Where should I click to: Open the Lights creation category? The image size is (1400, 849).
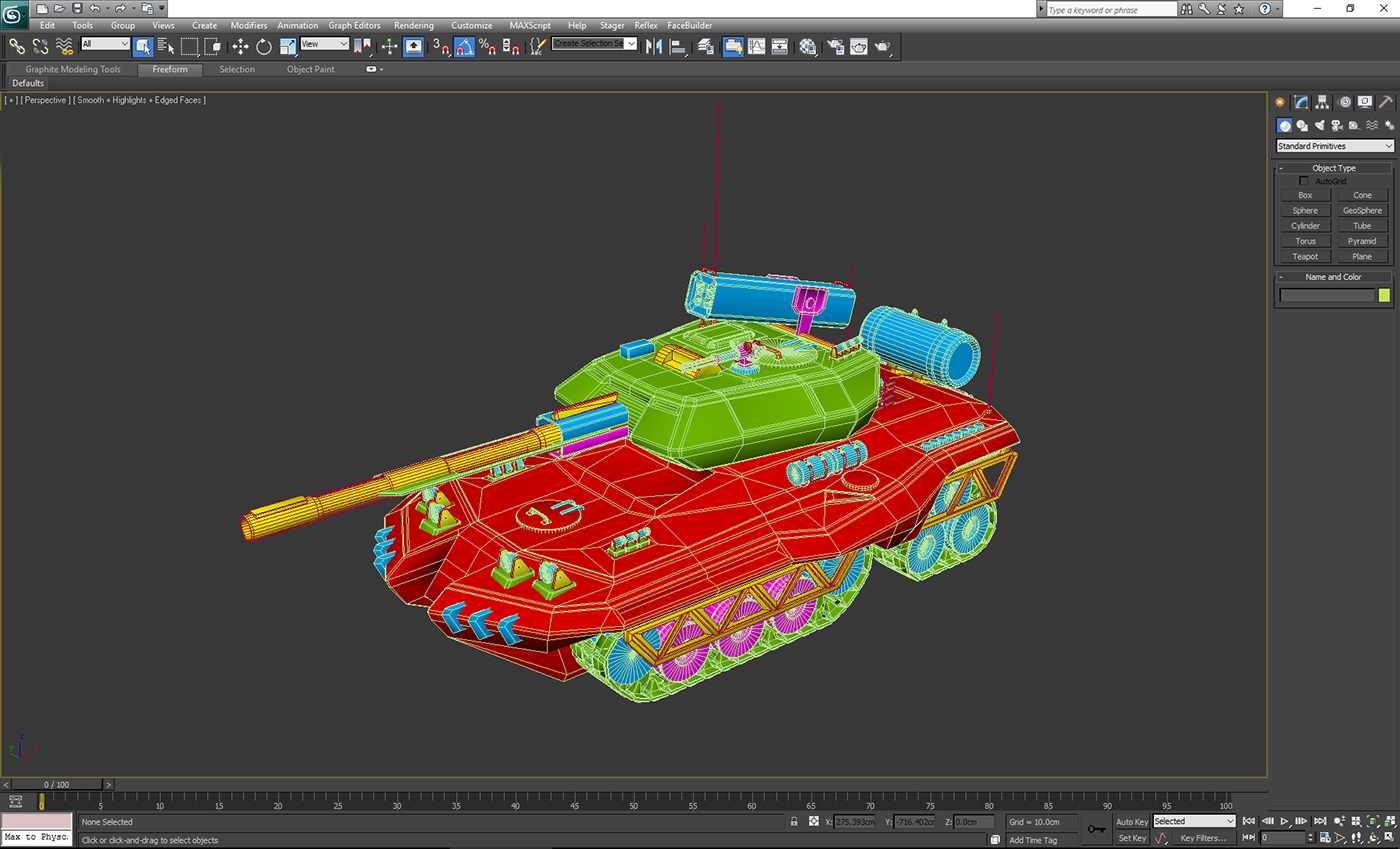point(1319,125)
